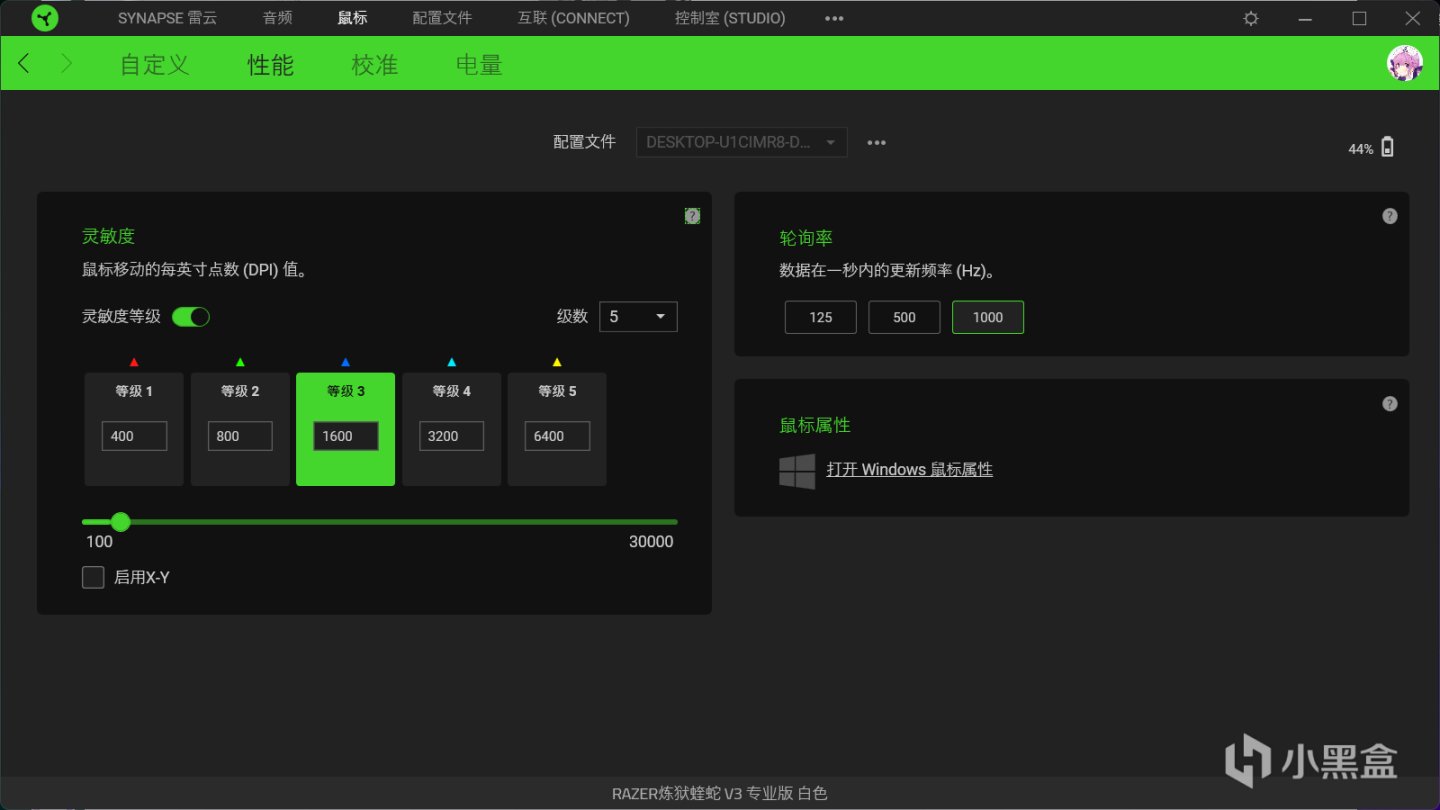Select 等级 3 sensitivity stage
Screen dimensions: 1440x810
(346, 429)
